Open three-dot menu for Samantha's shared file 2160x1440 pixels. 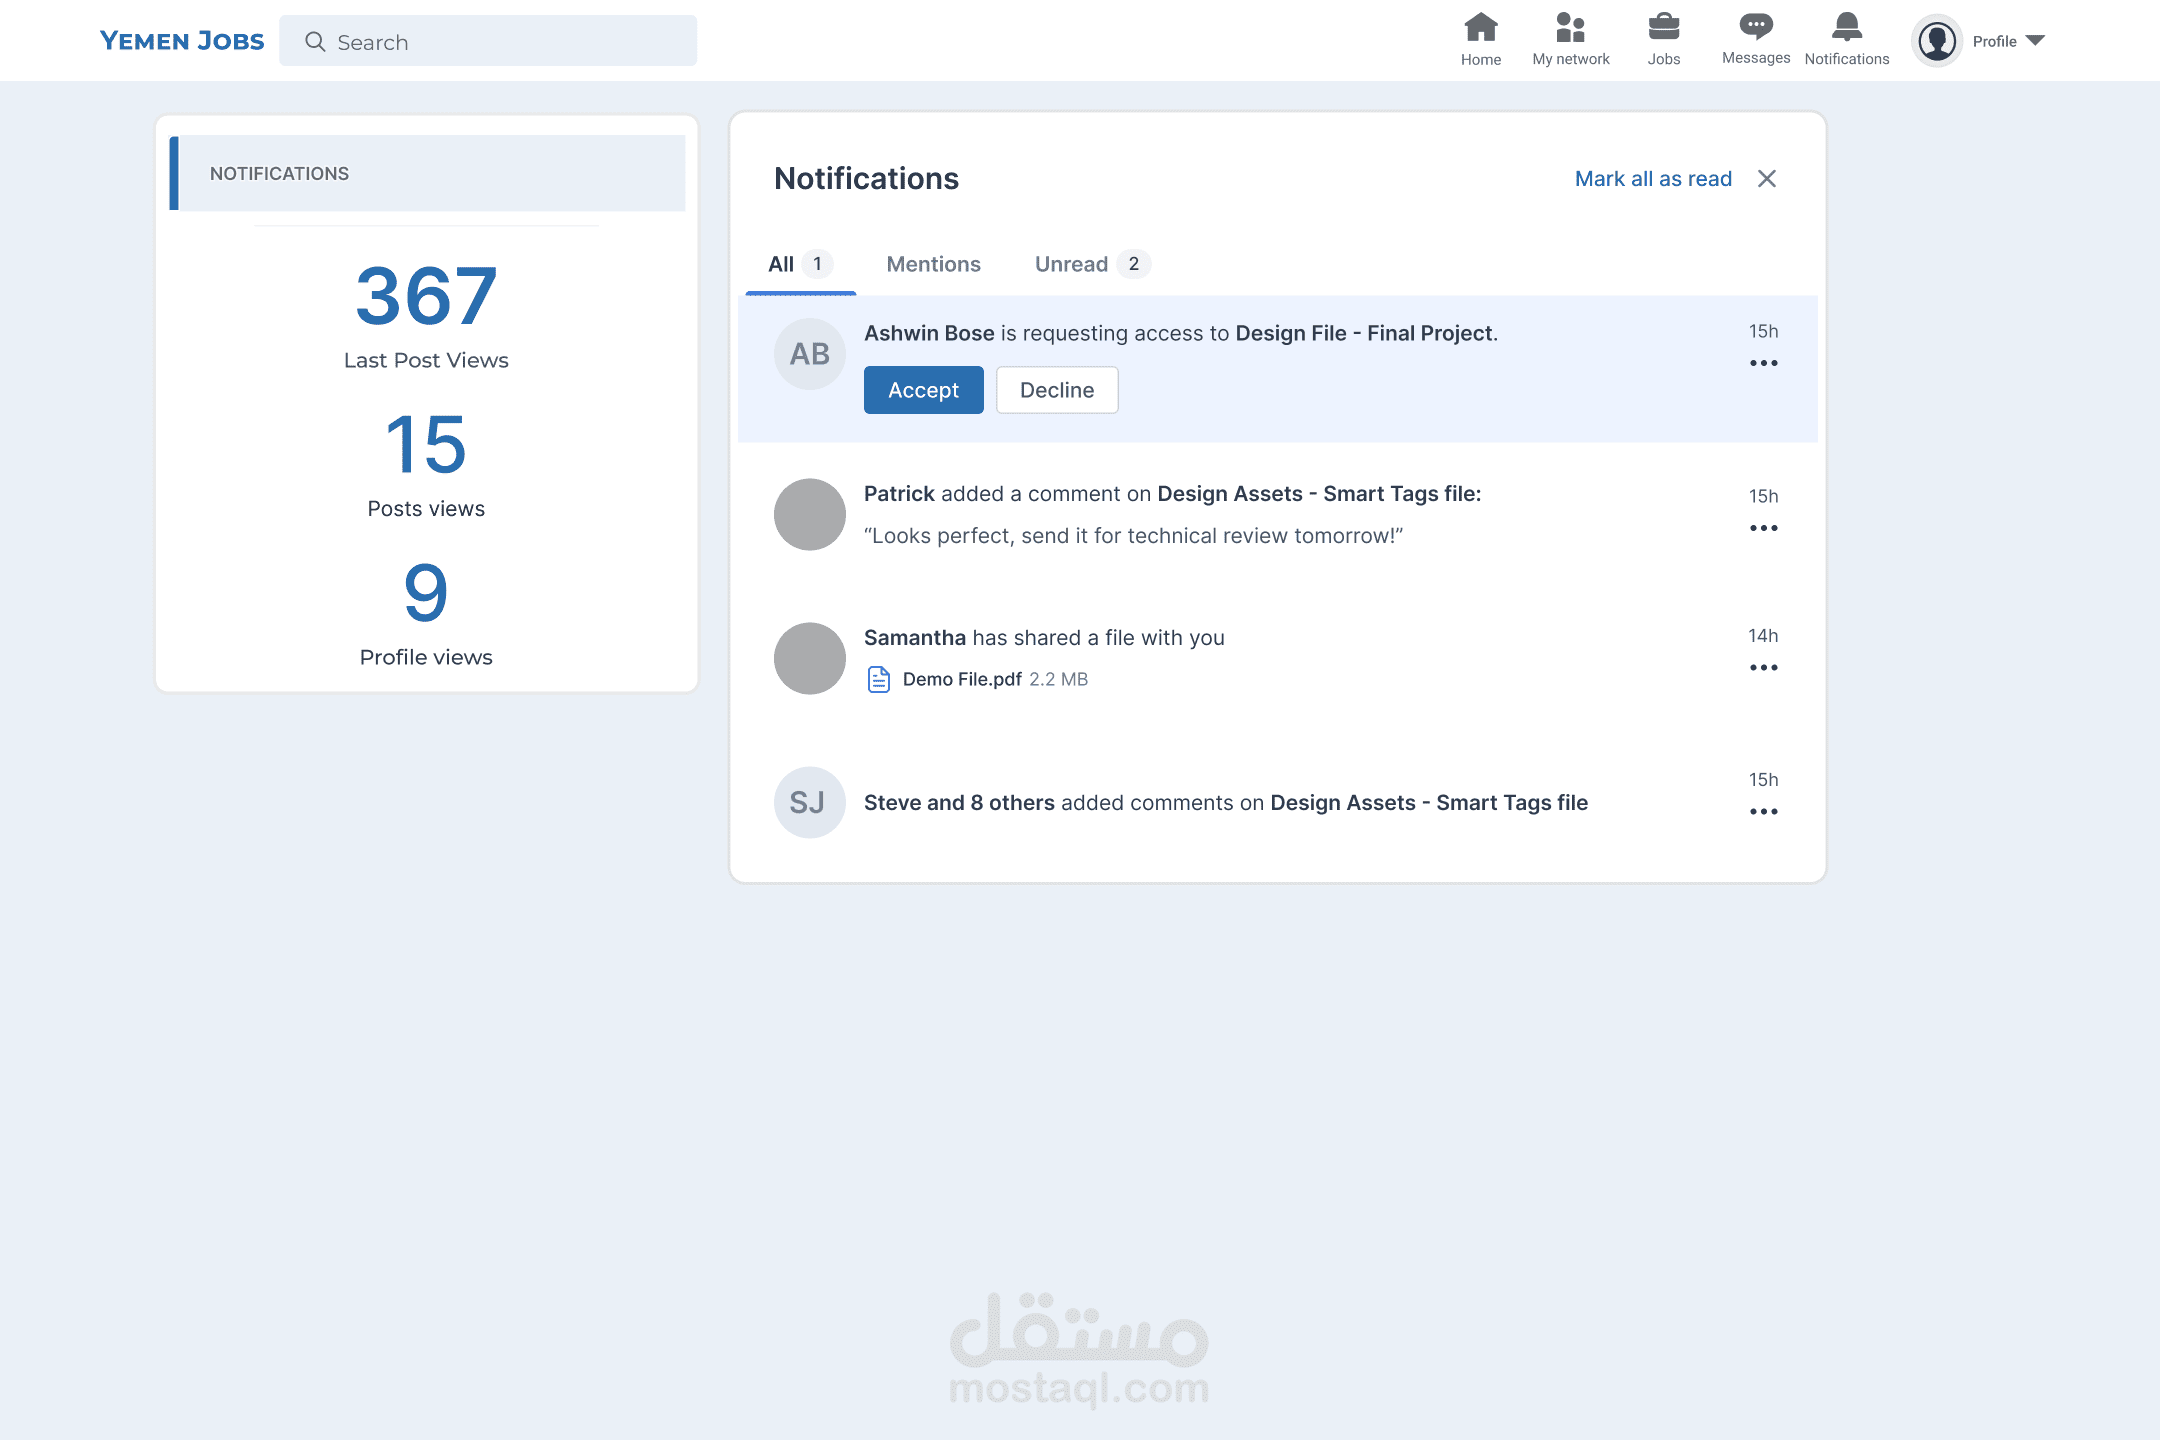(x=1763, y=668)
